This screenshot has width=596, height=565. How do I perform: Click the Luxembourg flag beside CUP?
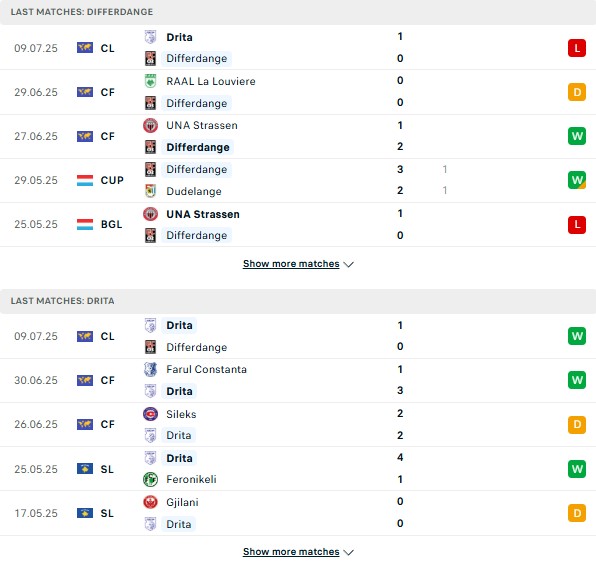(85, 180)
